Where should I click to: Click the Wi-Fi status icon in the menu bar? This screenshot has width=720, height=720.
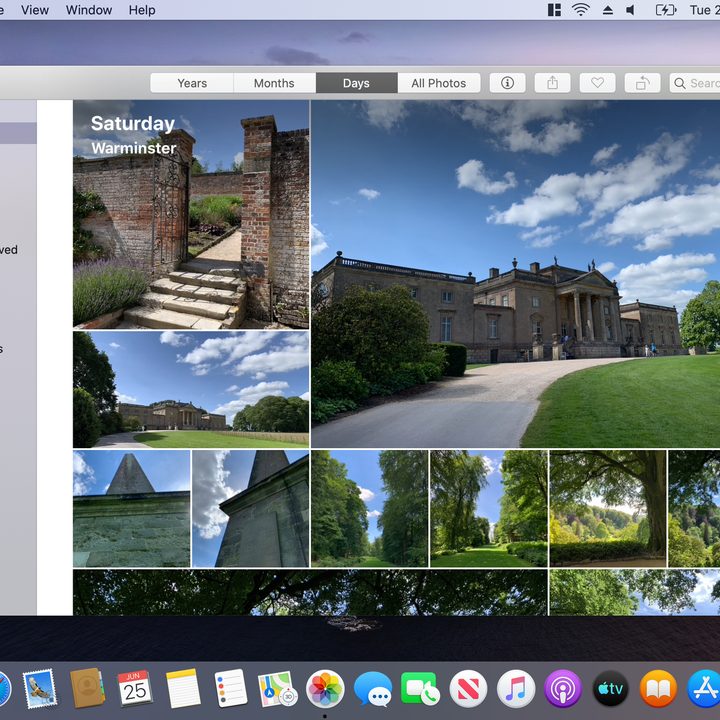click(x=581, y=10)
